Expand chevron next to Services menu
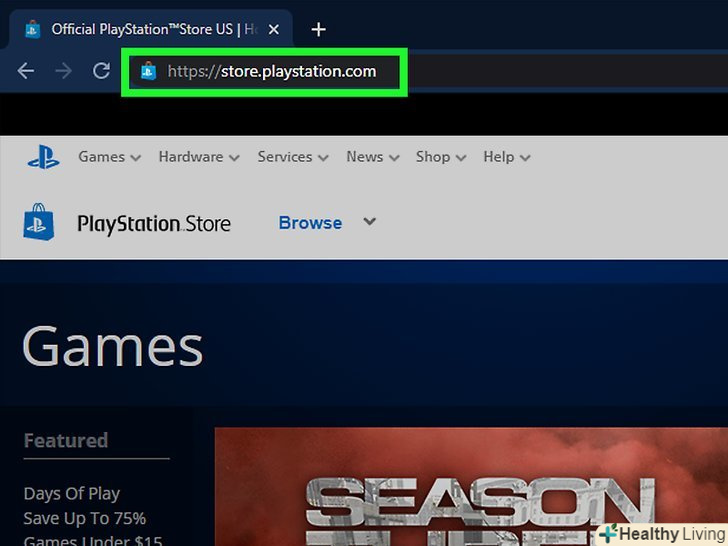The width and height of the screenshot is (728, 546). click(323, 158)
